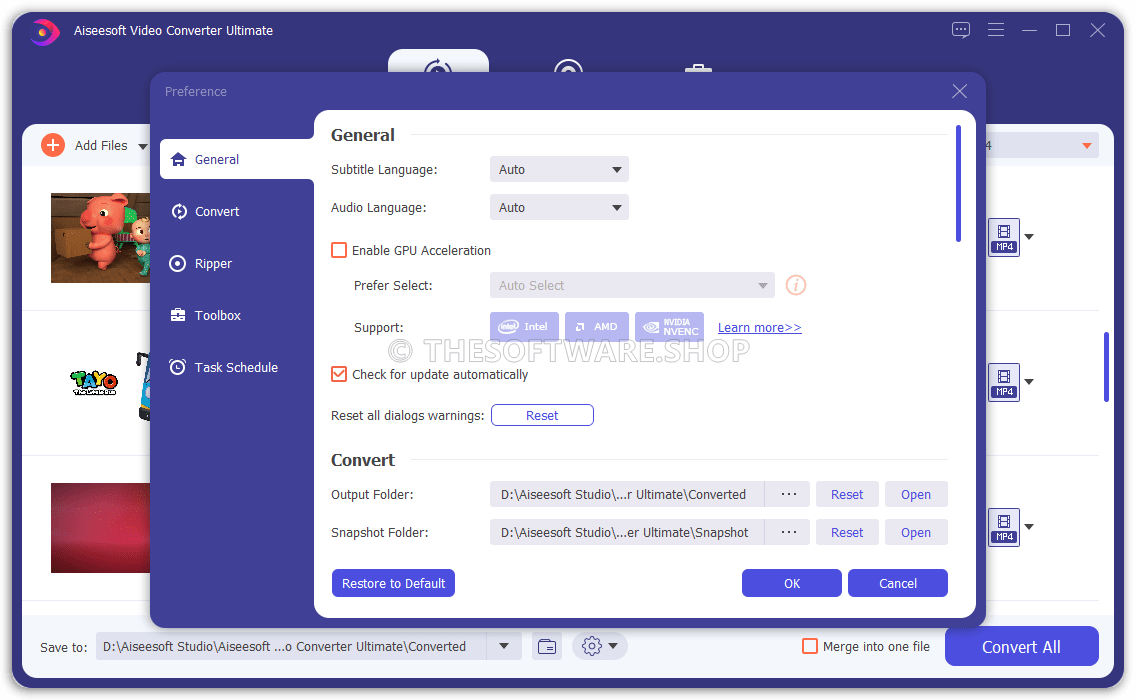Open the feedback chat icon in title bar
The height and width of the screenshot is (700, 1136).
pos(961,30)
